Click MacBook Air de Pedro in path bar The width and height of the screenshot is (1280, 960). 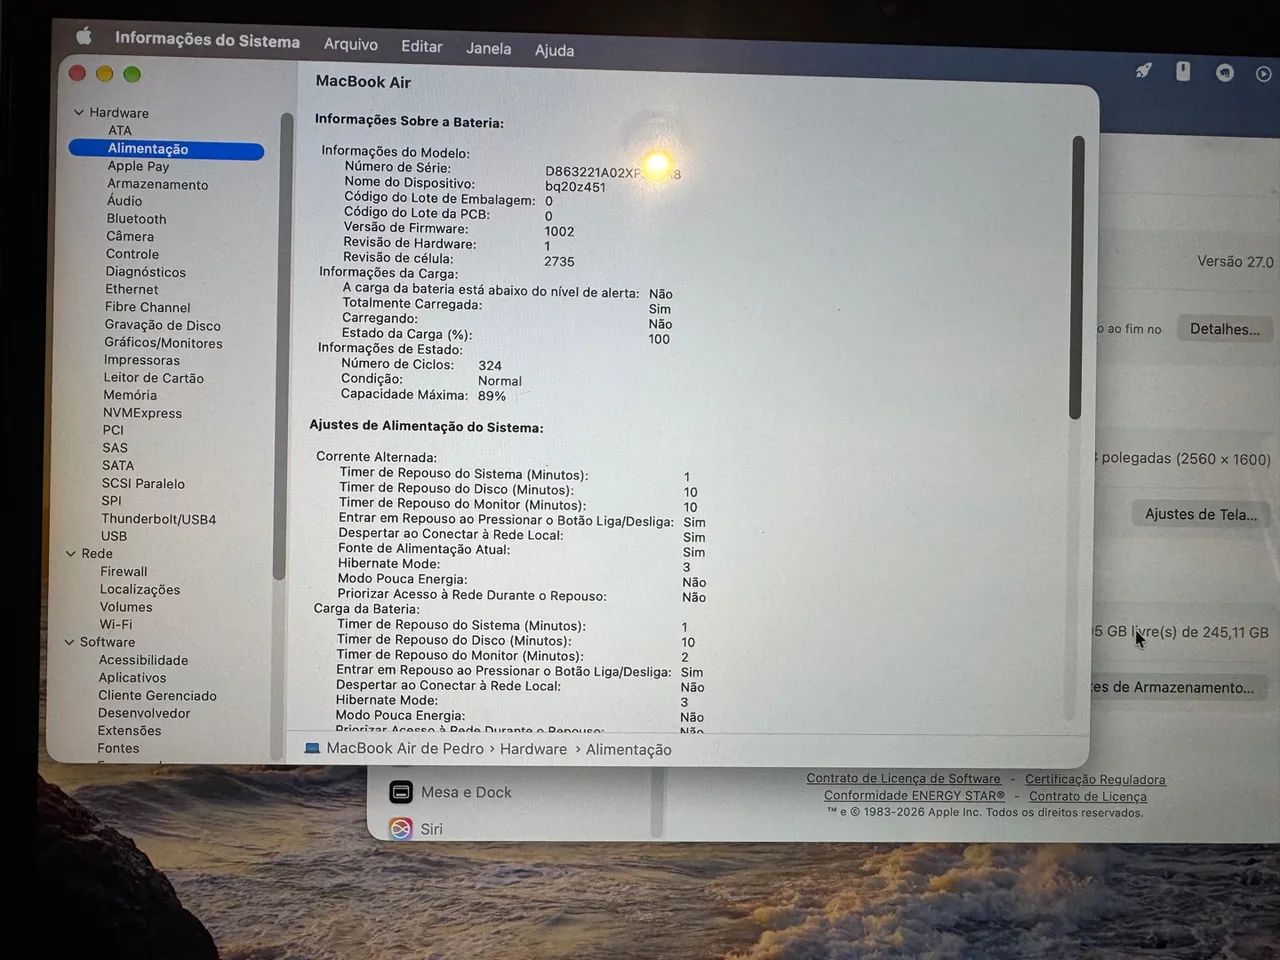pyautogui.click(x=405, y=748)
